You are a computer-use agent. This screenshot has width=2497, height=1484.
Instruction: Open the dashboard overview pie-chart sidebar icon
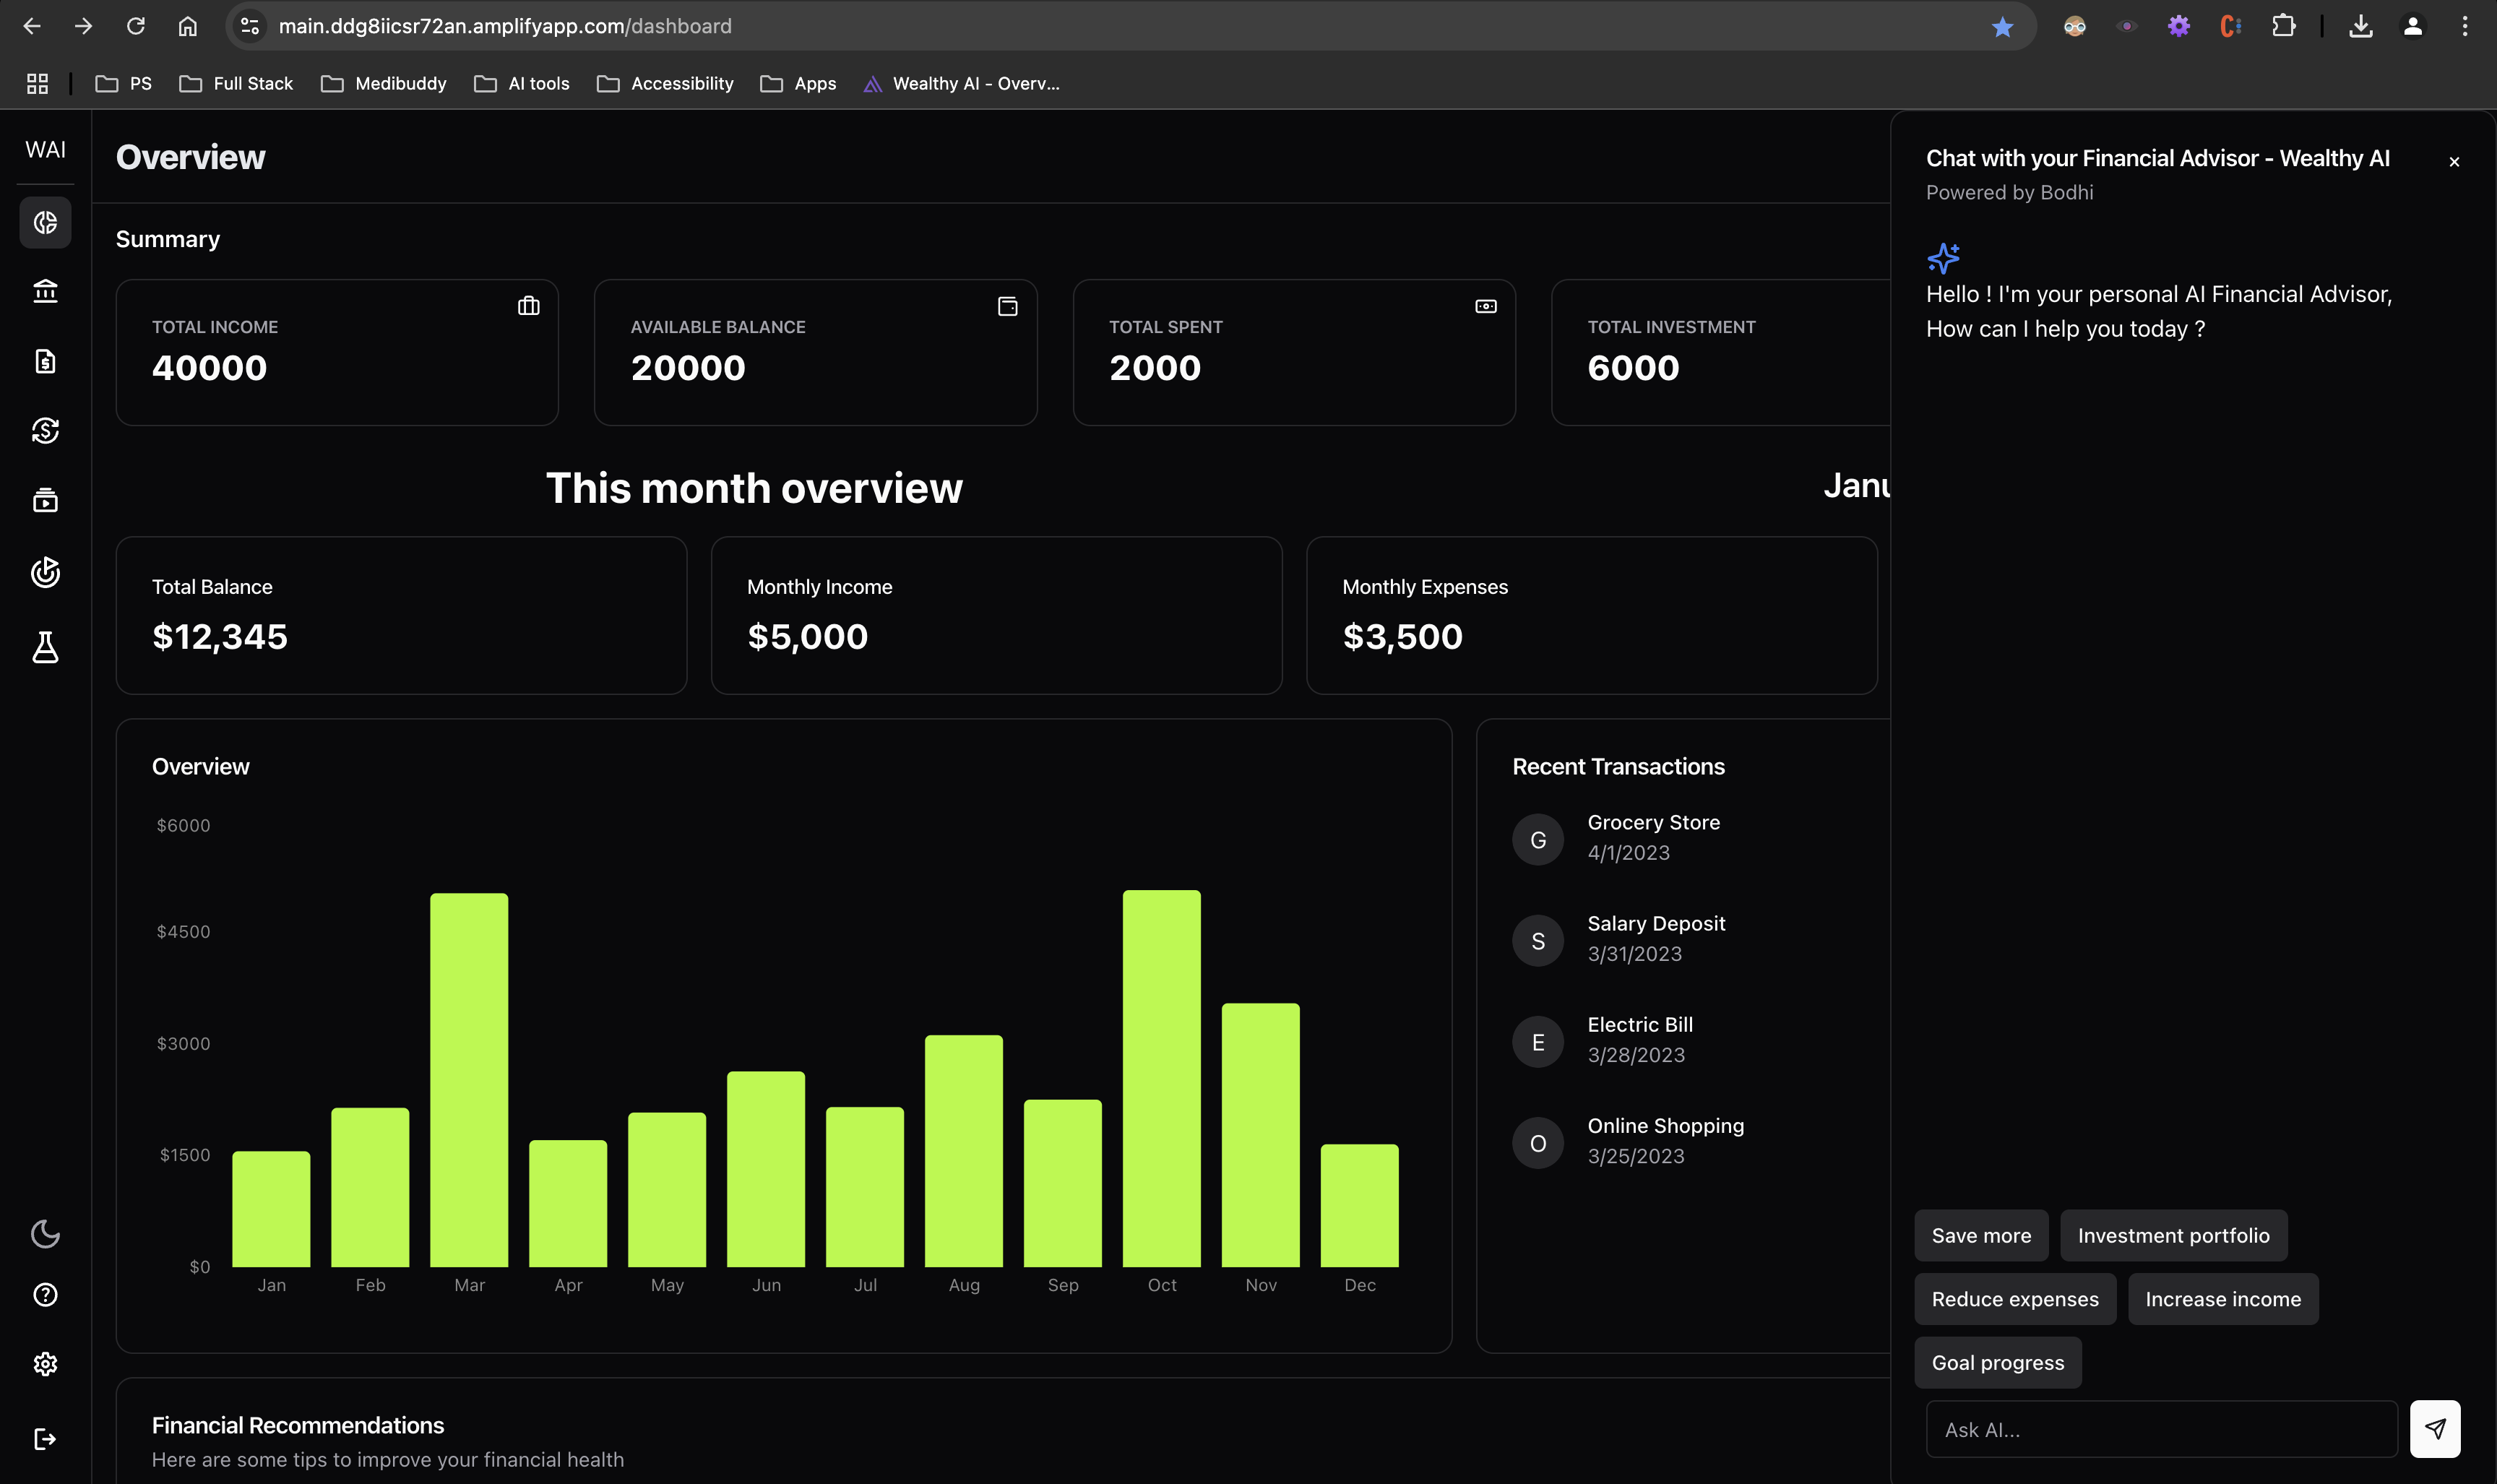(45, 222)
